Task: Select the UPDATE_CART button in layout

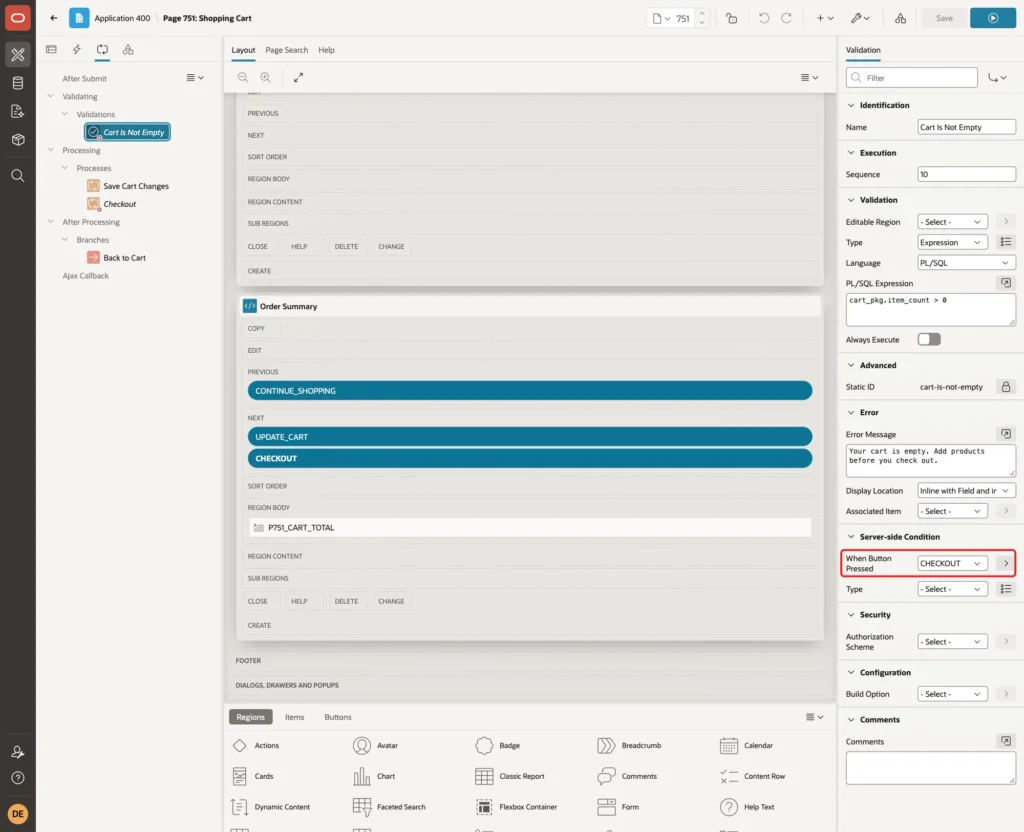Action: 530,437
